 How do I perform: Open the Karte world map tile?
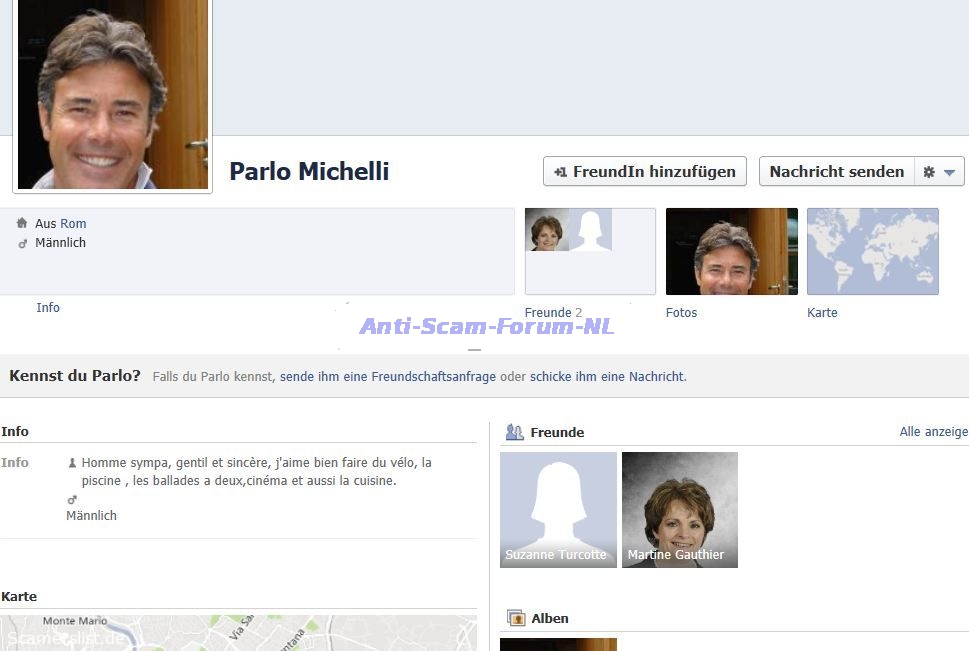(872, 251)
